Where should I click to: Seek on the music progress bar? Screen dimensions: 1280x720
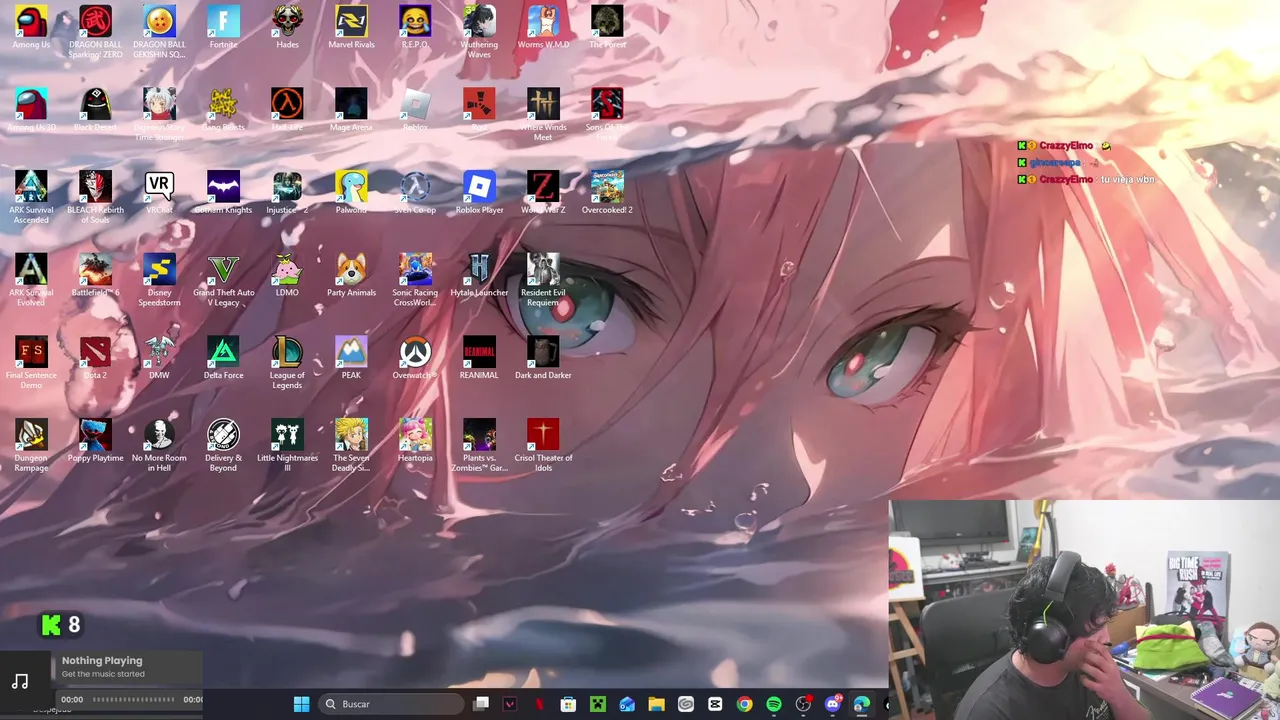coord(133,700)
